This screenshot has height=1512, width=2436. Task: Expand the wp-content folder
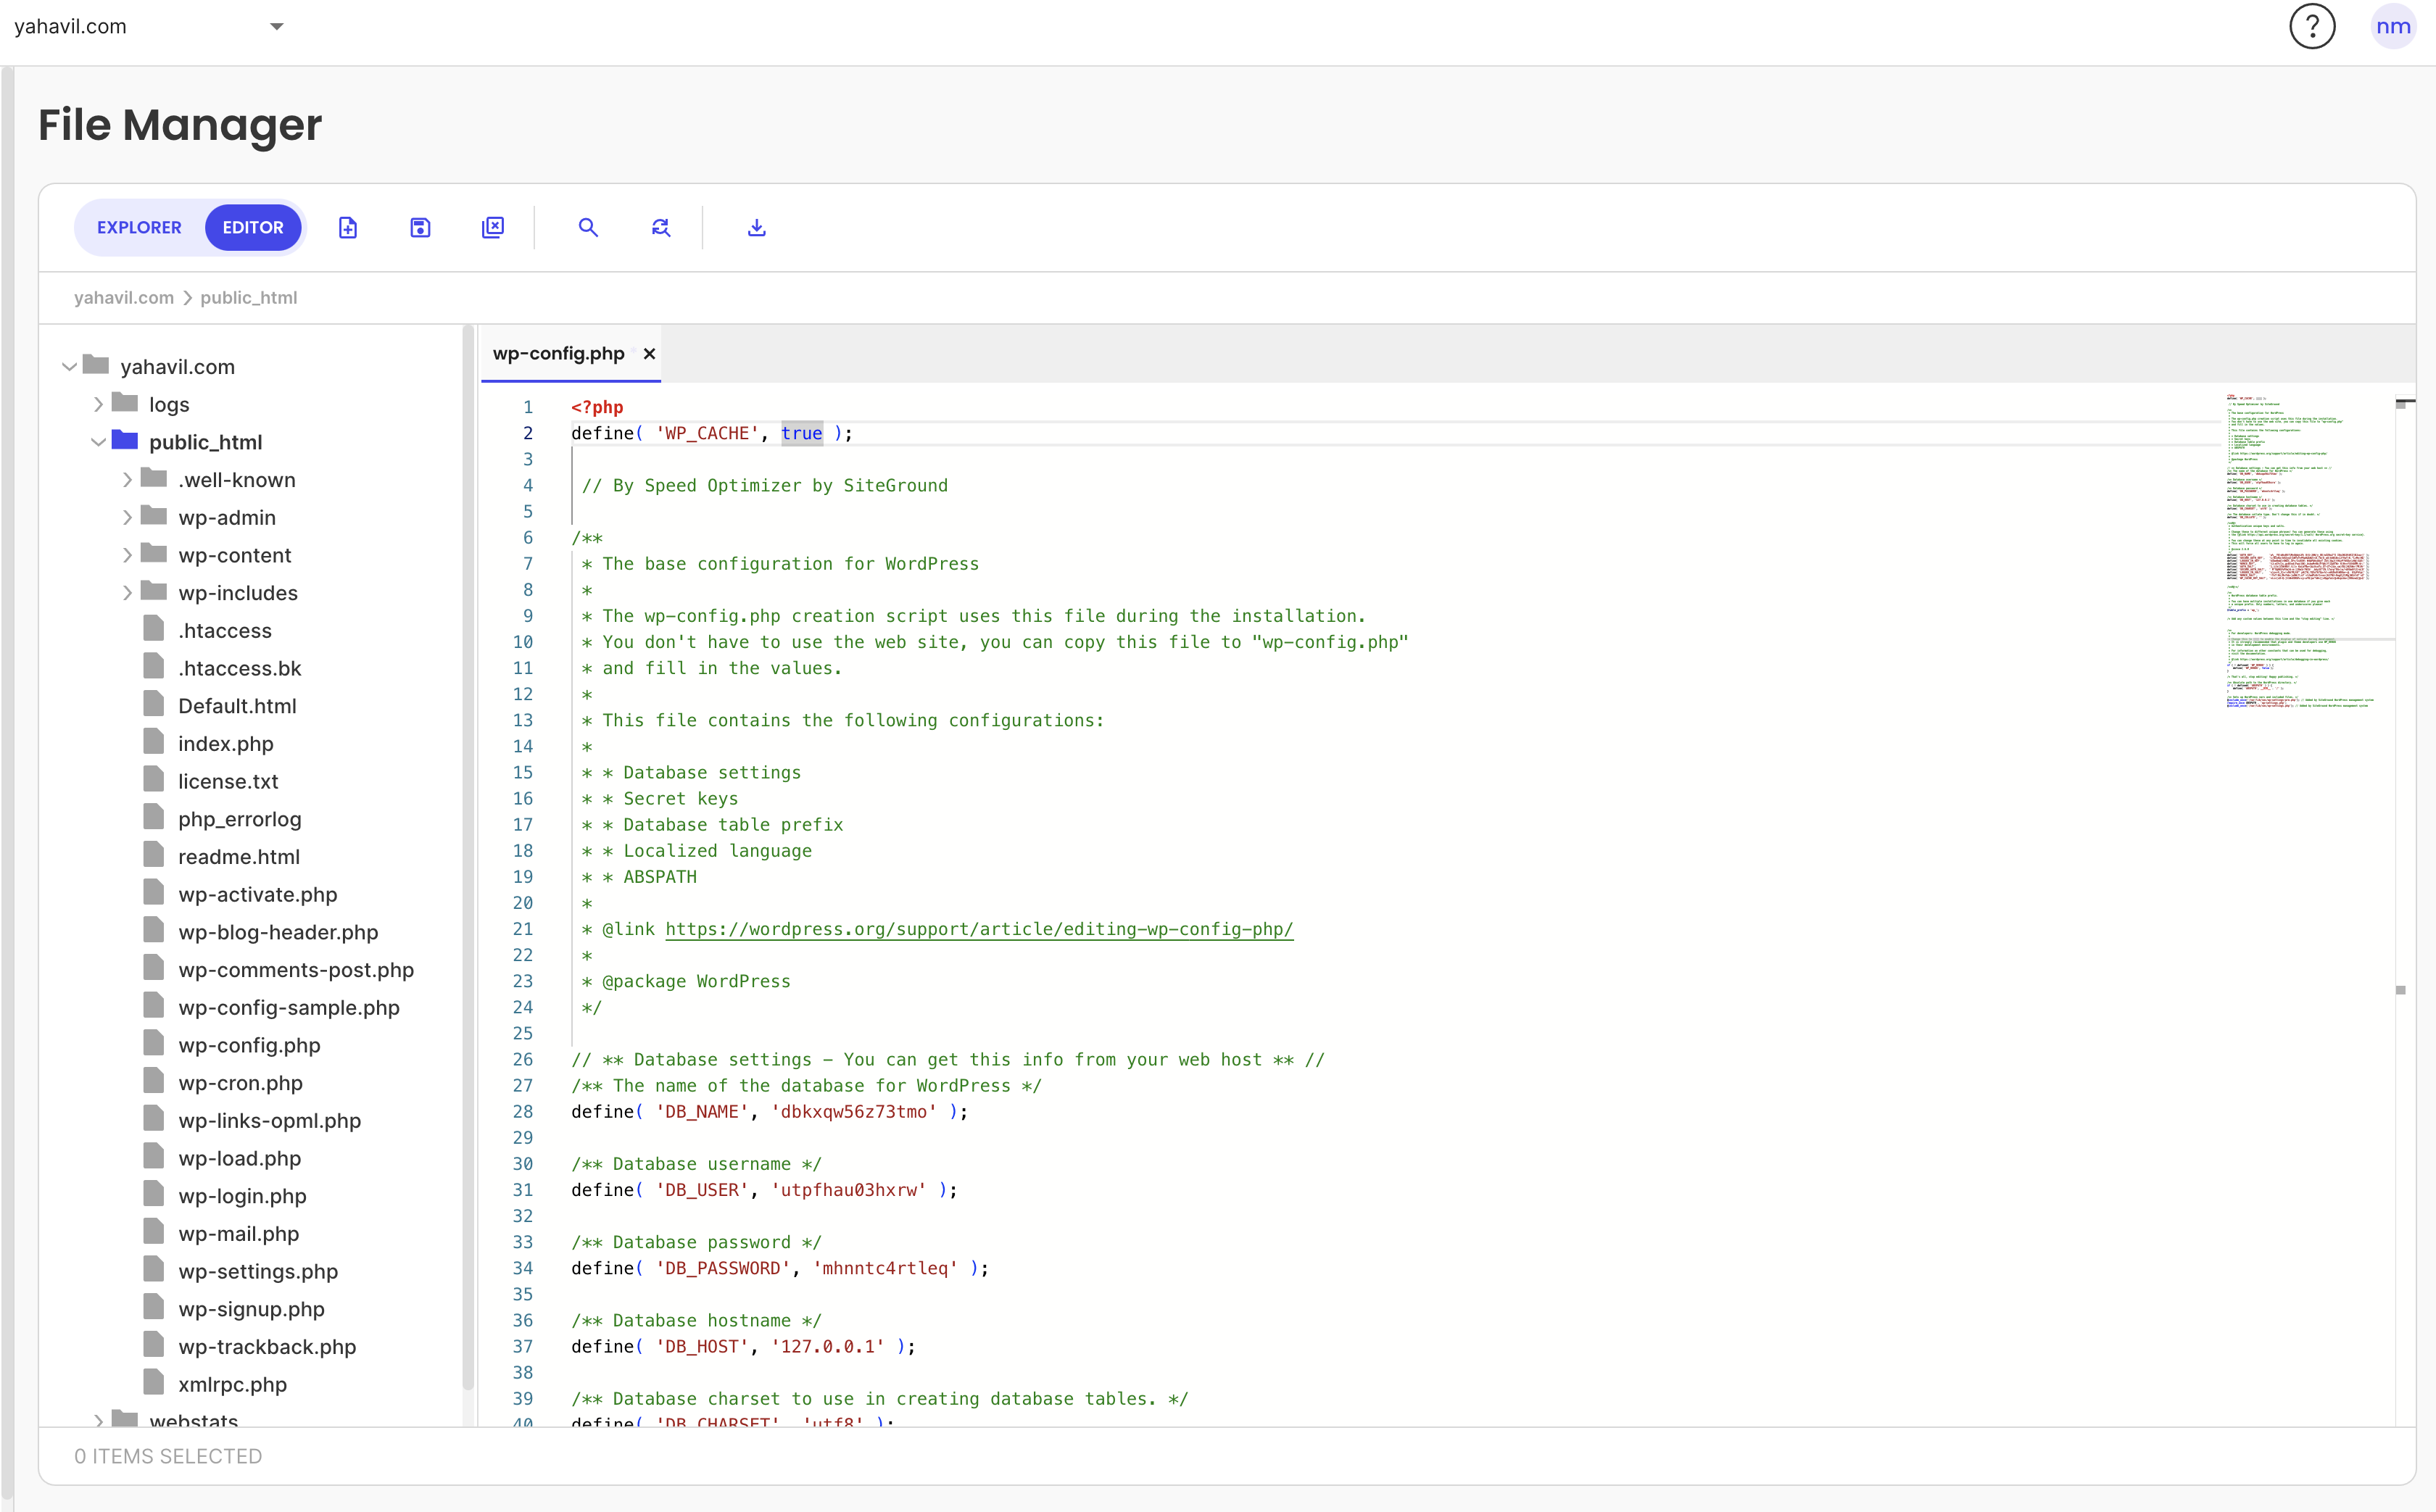(x=127, y=555)
